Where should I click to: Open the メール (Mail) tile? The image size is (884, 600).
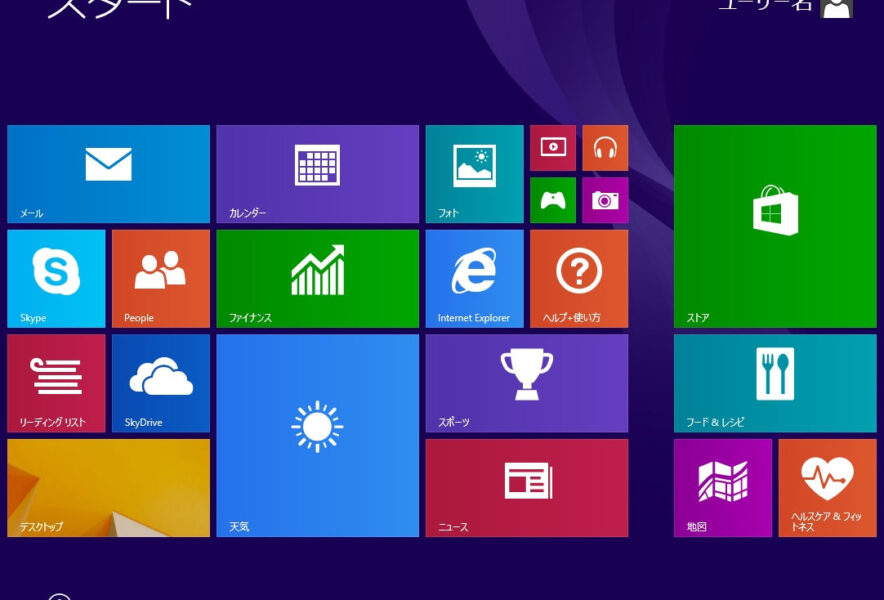pyautogui.click(x=108, y=174)
